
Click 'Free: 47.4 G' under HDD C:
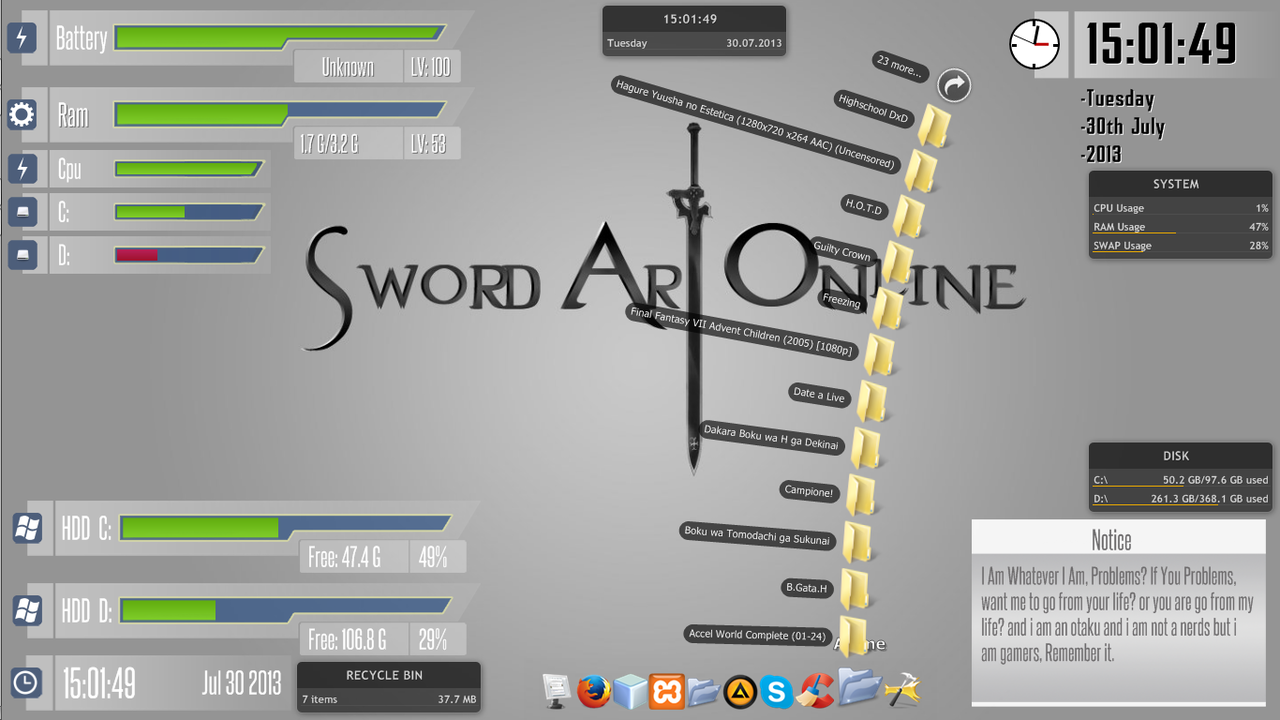click(345, 558)
